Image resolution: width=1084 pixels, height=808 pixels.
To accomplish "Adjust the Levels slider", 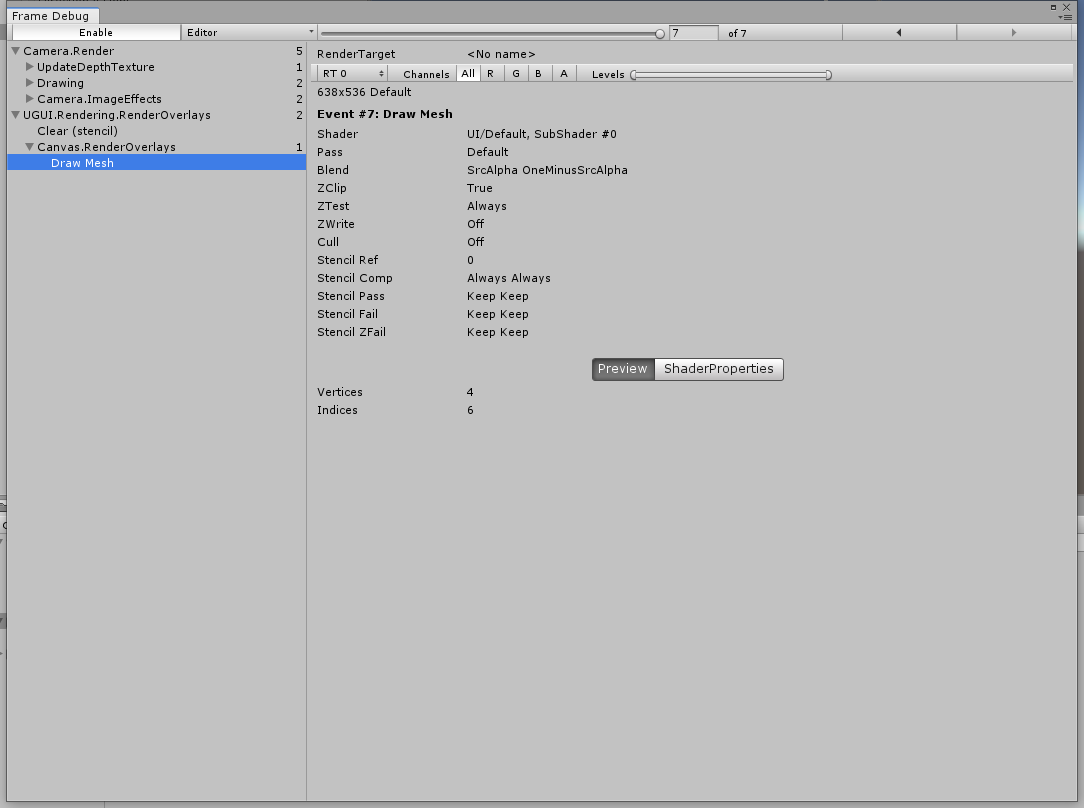I will 731,74.
